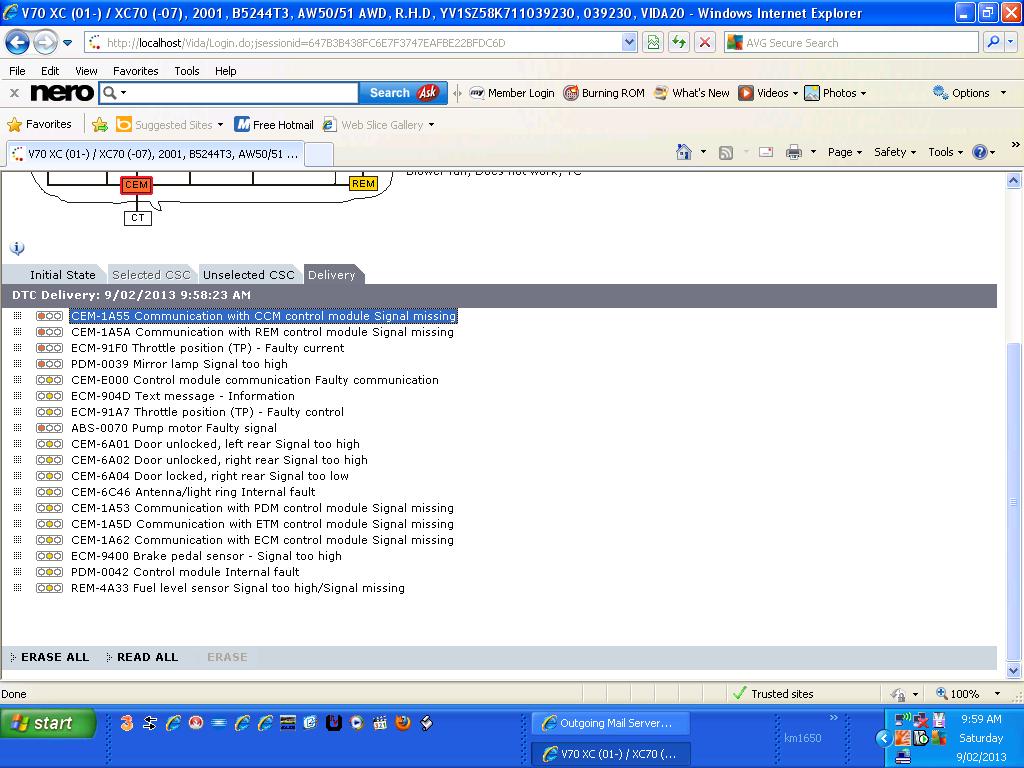
Task: Open the zoom level 100% dropdown
Action: click(x=996, y=694)
